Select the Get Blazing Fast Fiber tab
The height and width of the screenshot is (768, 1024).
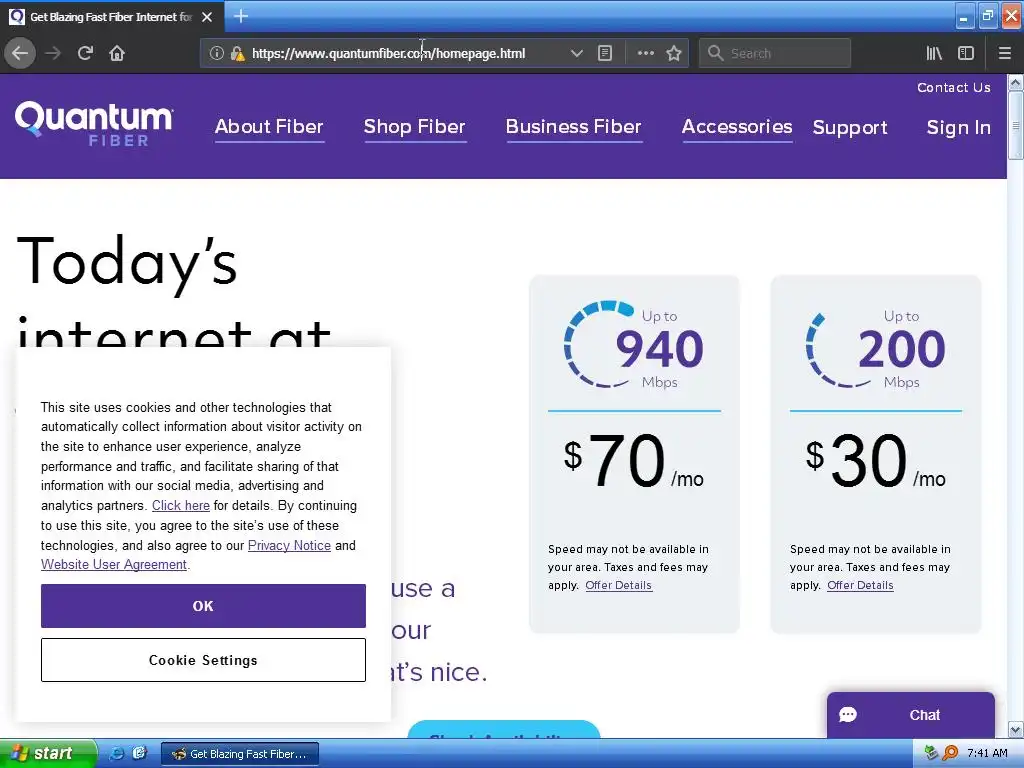tap(112, 17)
